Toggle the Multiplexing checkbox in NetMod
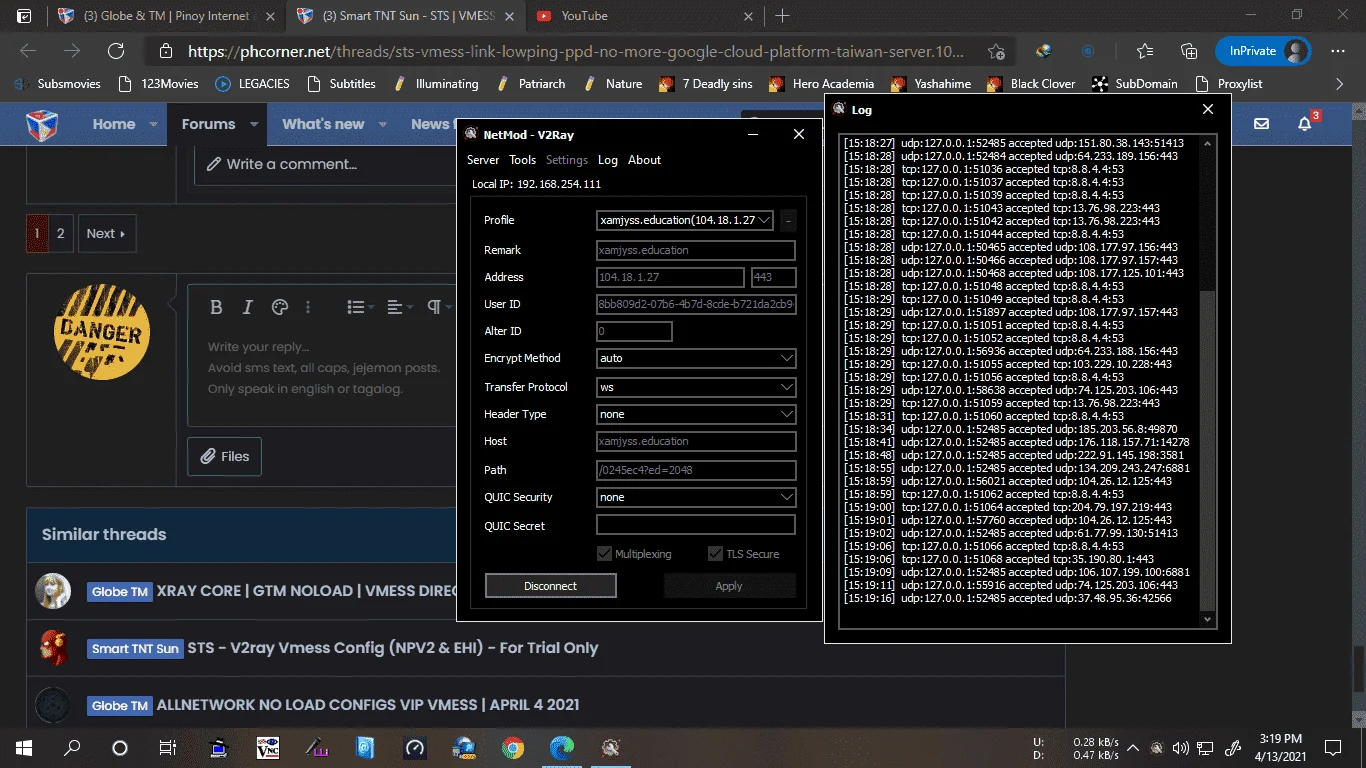The height and width of the screenshot is (768, 1366). [605, 554]
